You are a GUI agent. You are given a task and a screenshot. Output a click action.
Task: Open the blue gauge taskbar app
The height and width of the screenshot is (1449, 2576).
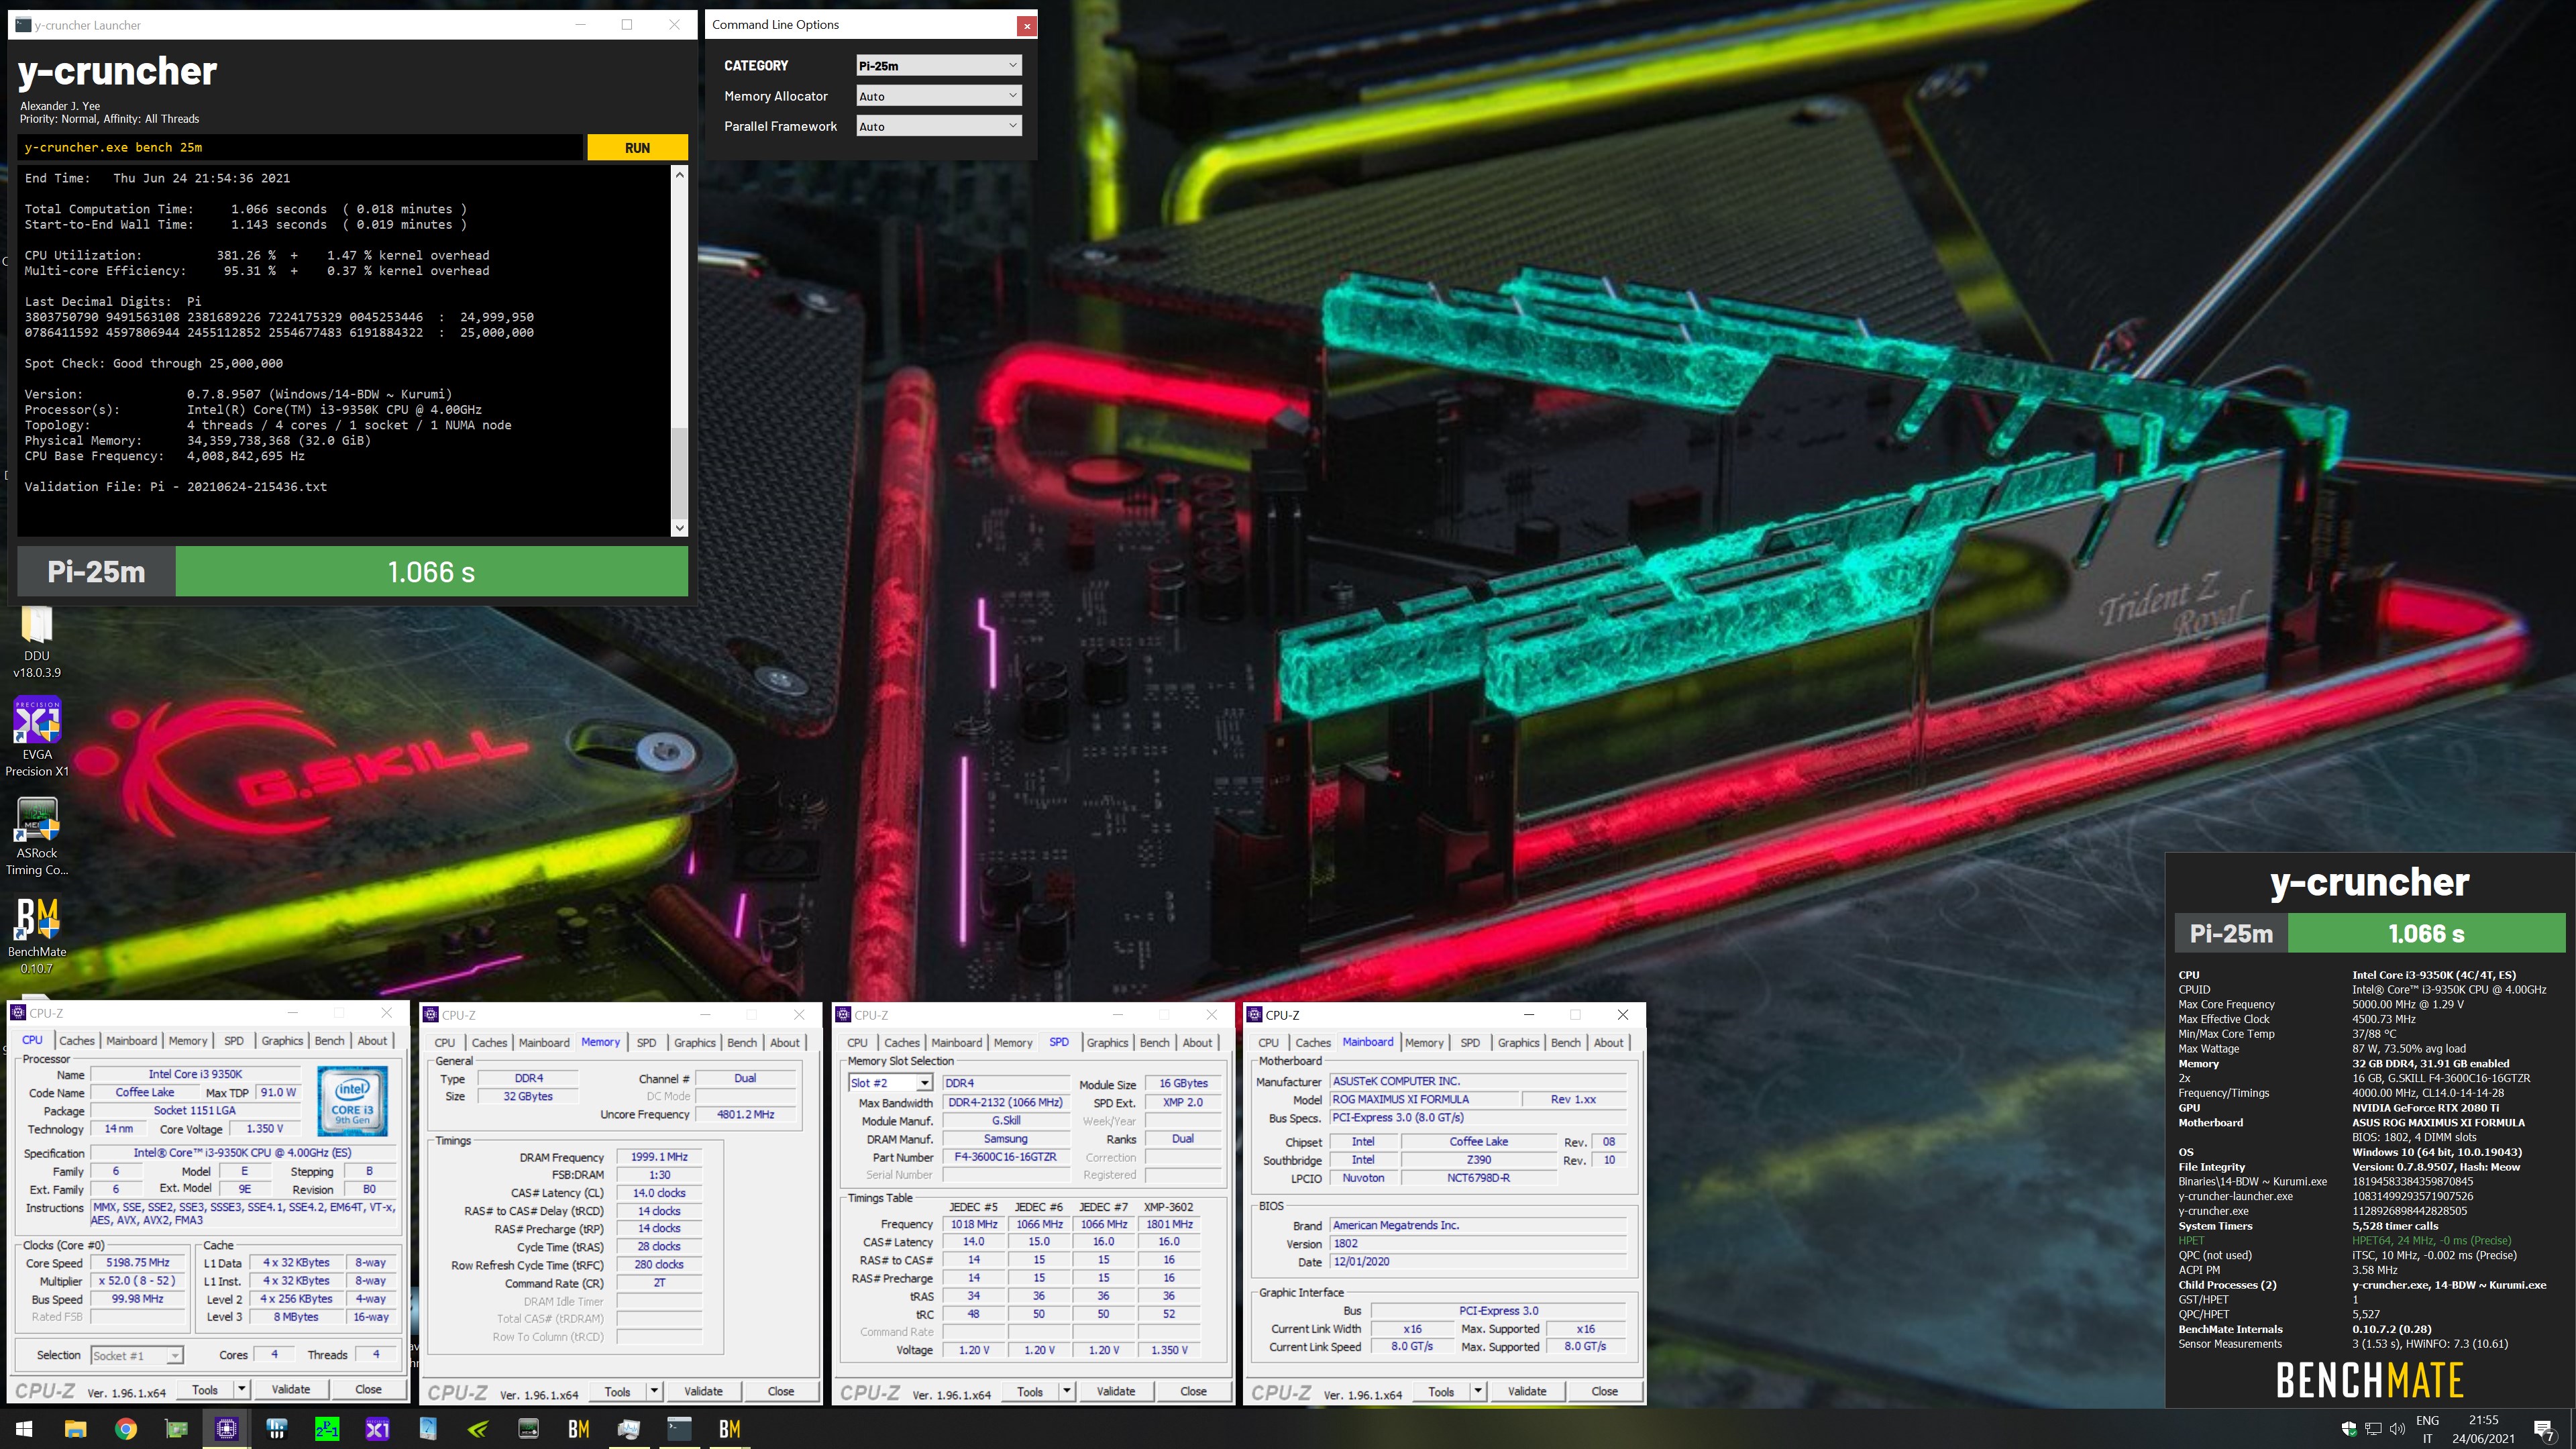click(x=428, y=1429)
